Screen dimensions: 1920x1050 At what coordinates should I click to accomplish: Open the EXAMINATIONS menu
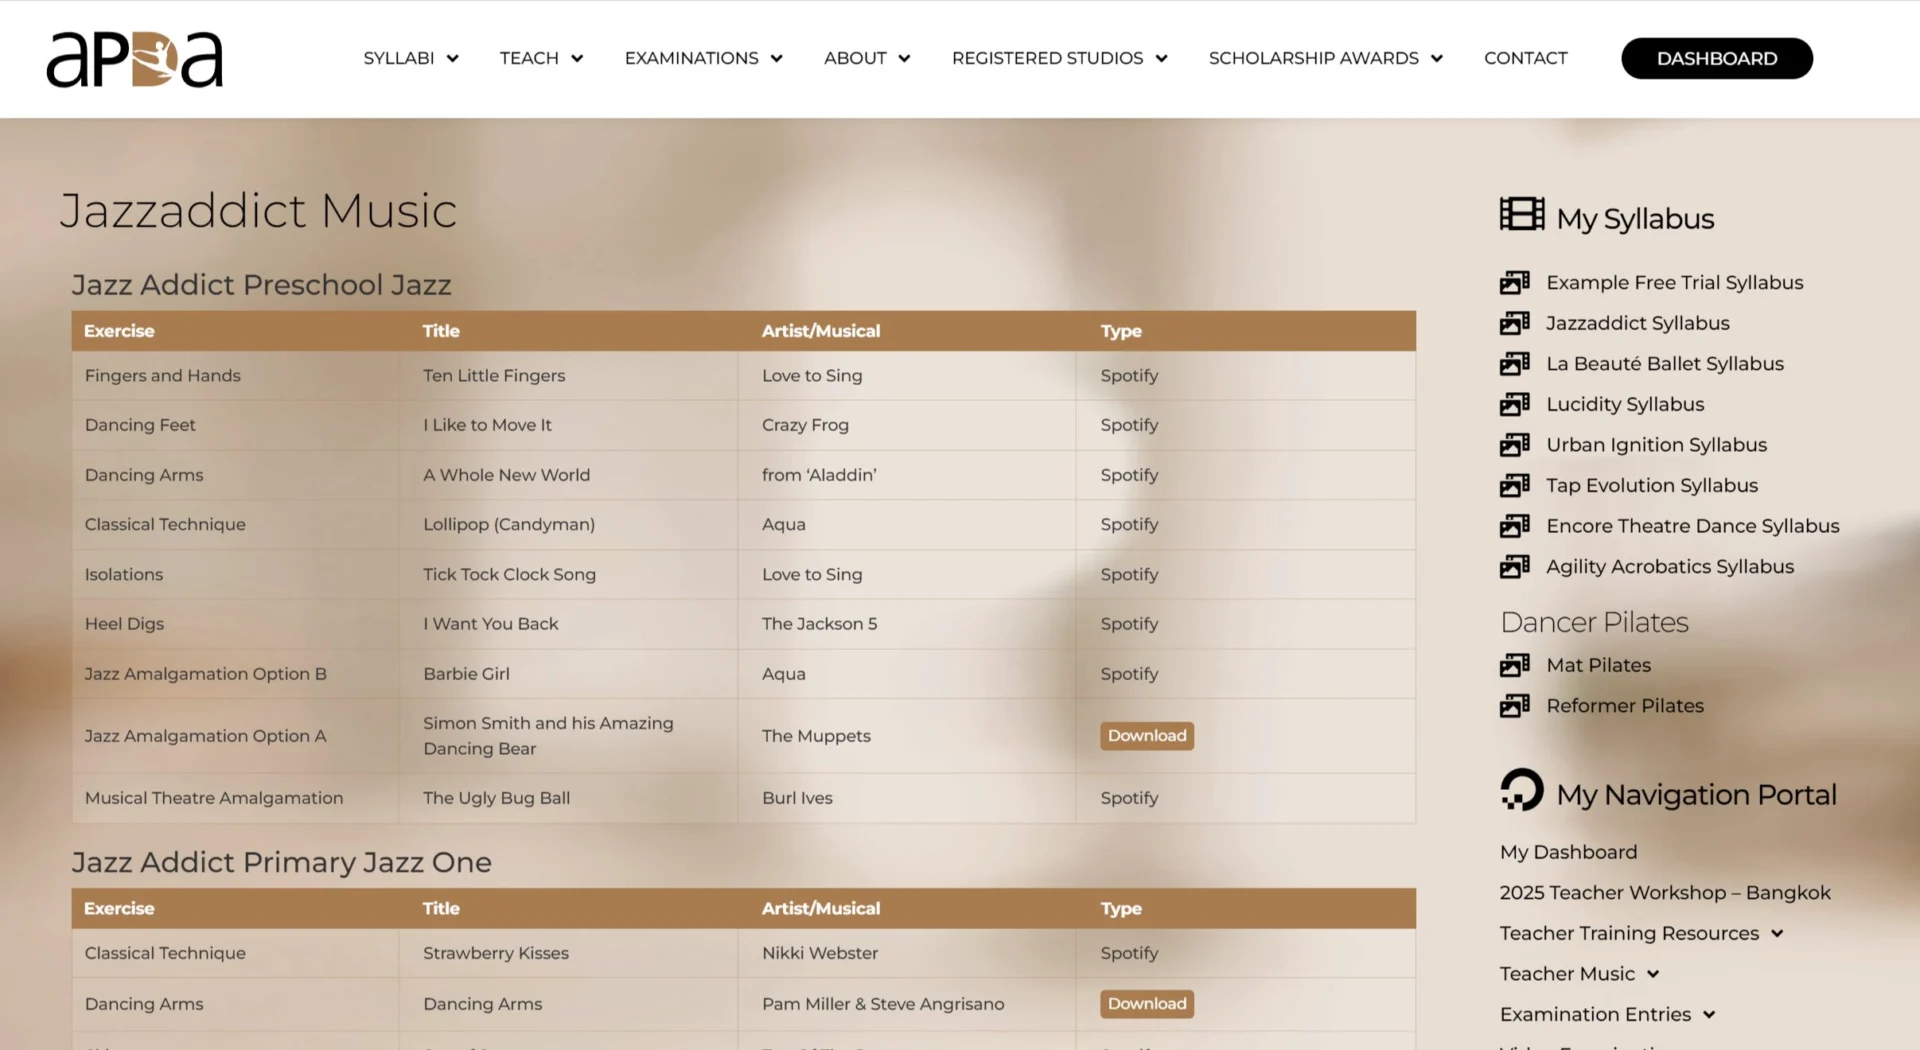click(691, 58)
